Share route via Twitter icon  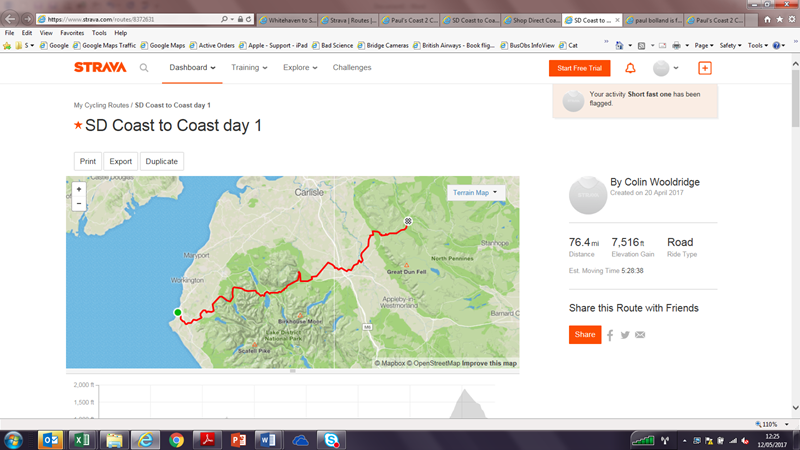coord(625,335)
